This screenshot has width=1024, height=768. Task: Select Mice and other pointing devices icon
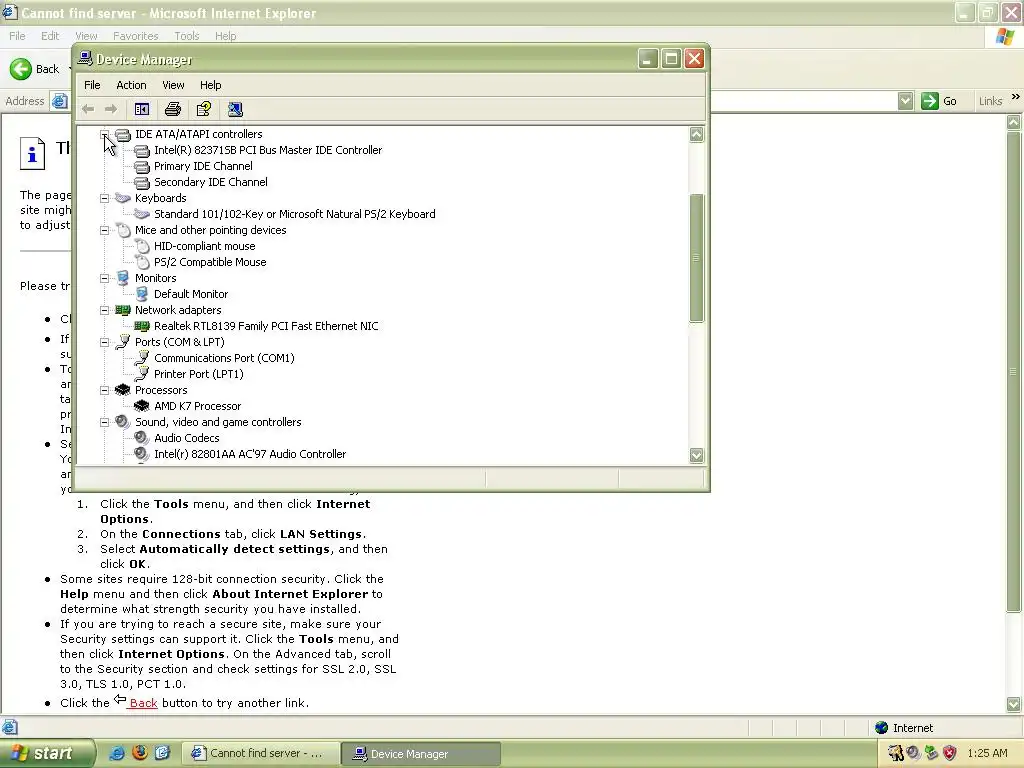[123, 230]
